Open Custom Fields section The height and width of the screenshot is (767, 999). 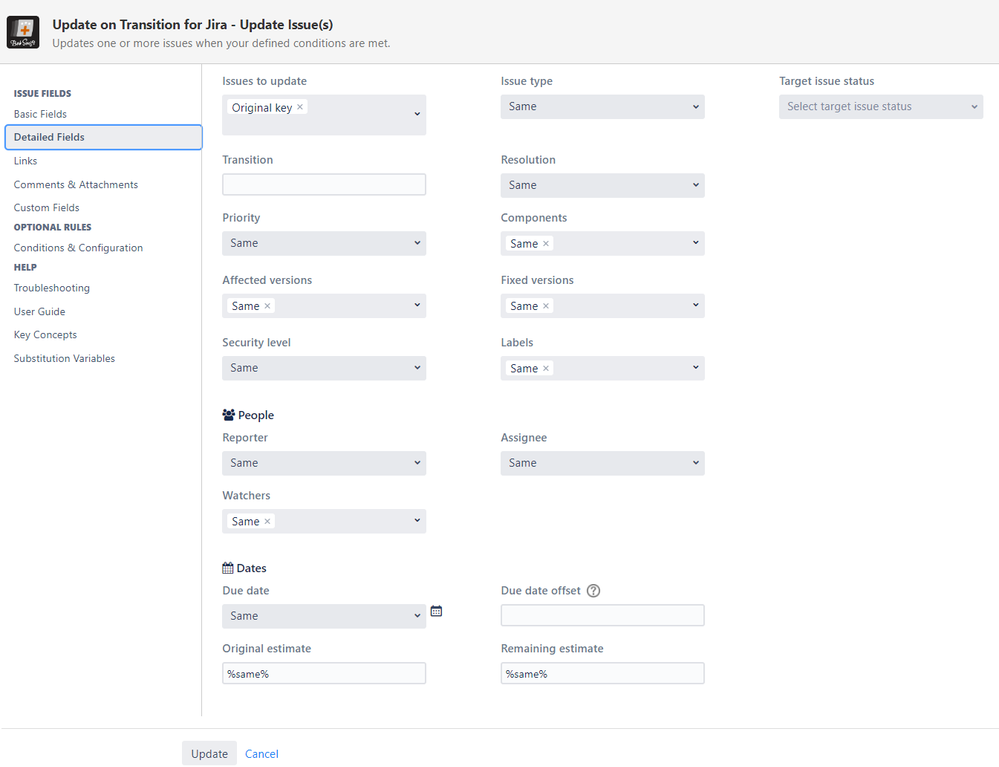coord(47,208)
